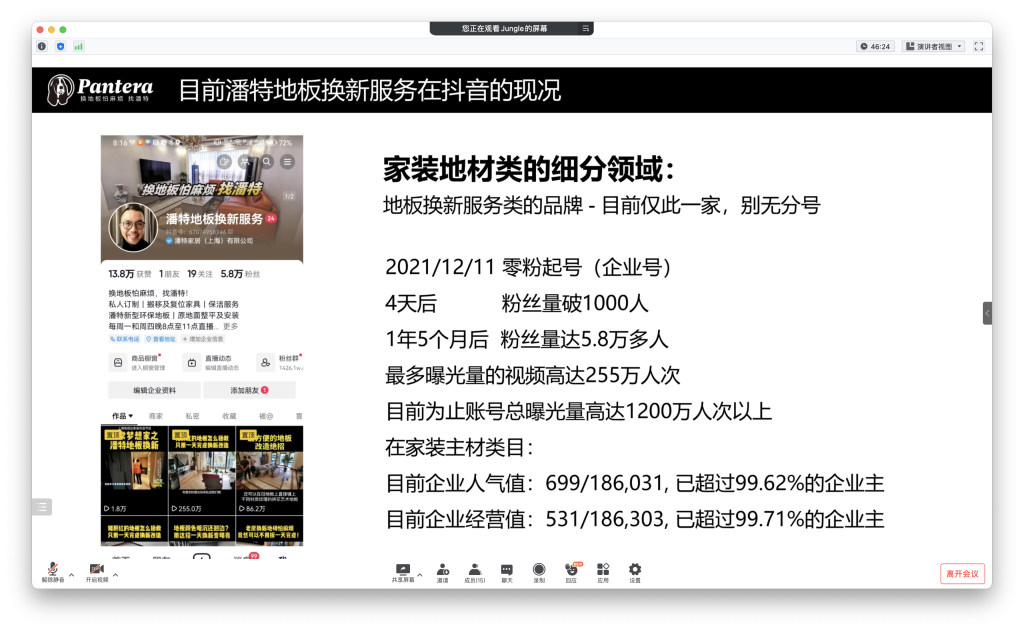This screenshot has height=631, width=1024.
Task: Open the list panel icon at left edge
Action: point(42,507)
